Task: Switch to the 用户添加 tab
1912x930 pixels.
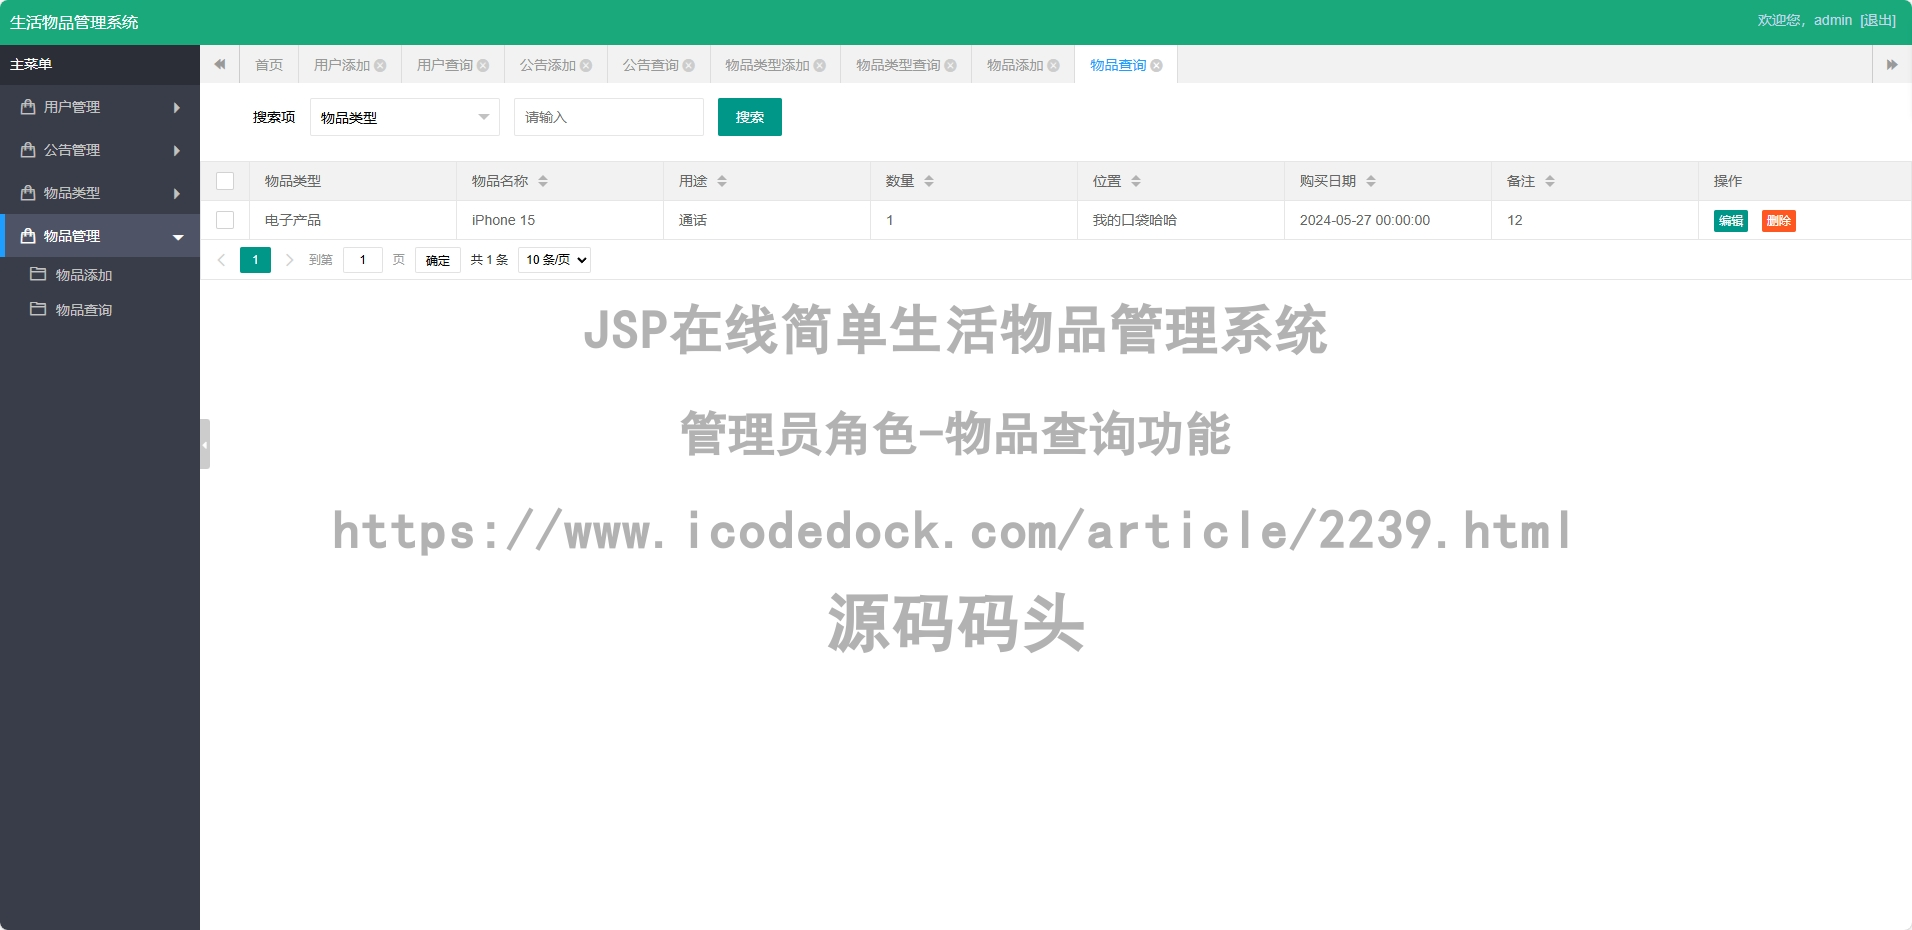Action: 342,65
